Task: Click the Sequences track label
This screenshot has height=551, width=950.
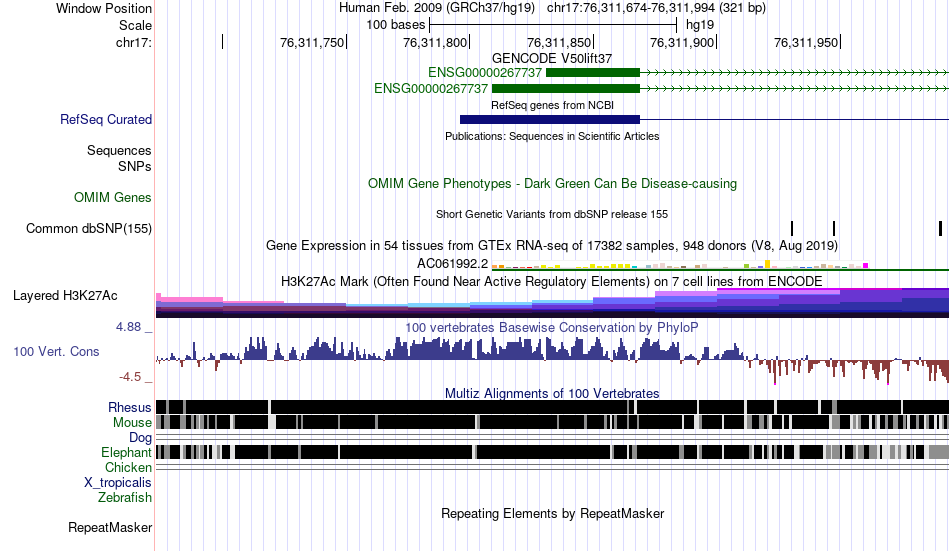Action: tap(119, 150)
